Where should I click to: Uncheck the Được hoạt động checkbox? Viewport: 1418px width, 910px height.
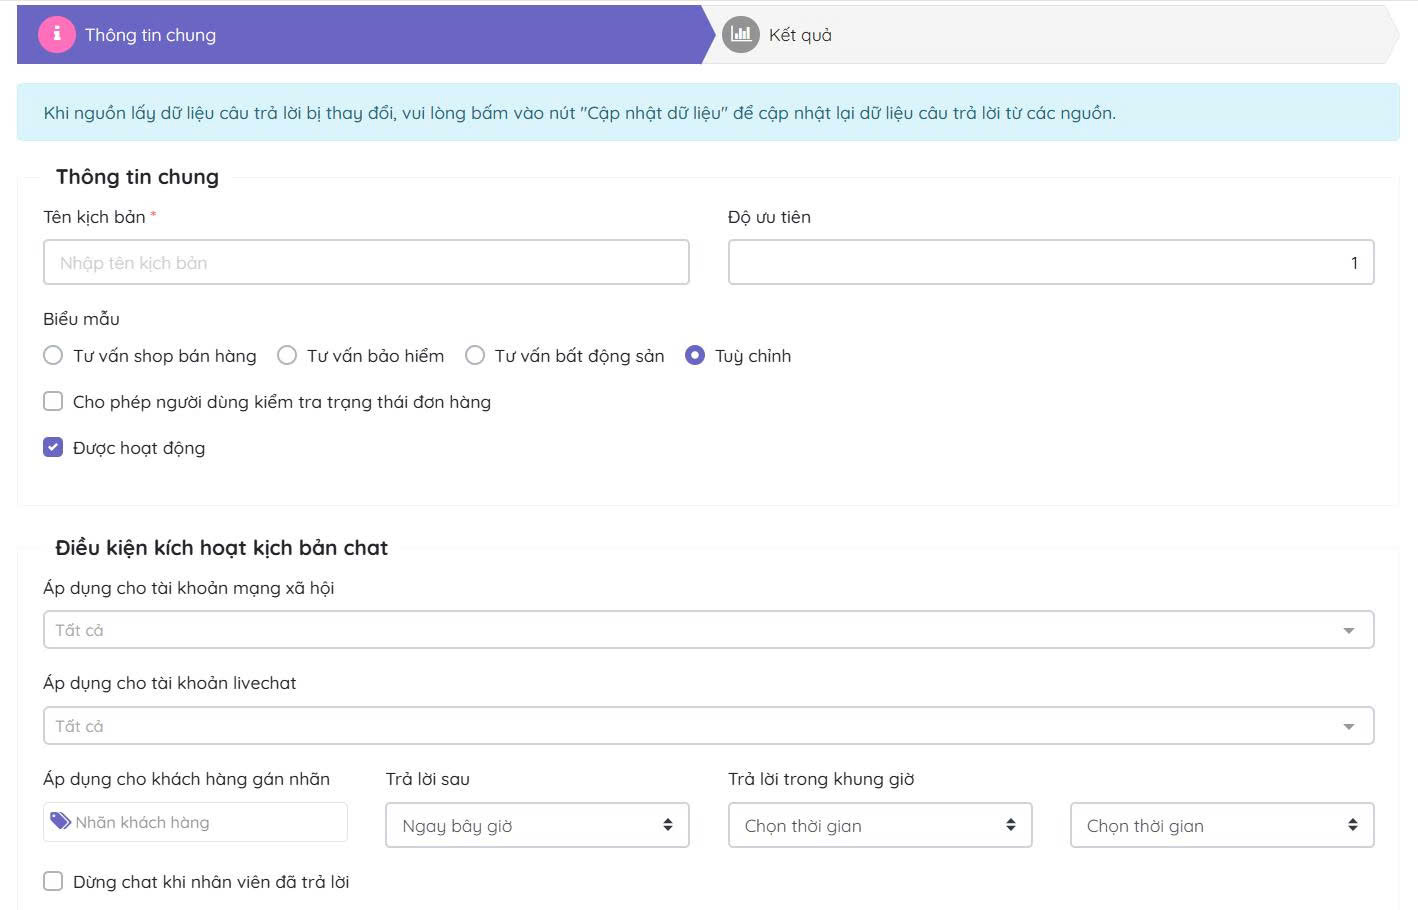[54, 448]
